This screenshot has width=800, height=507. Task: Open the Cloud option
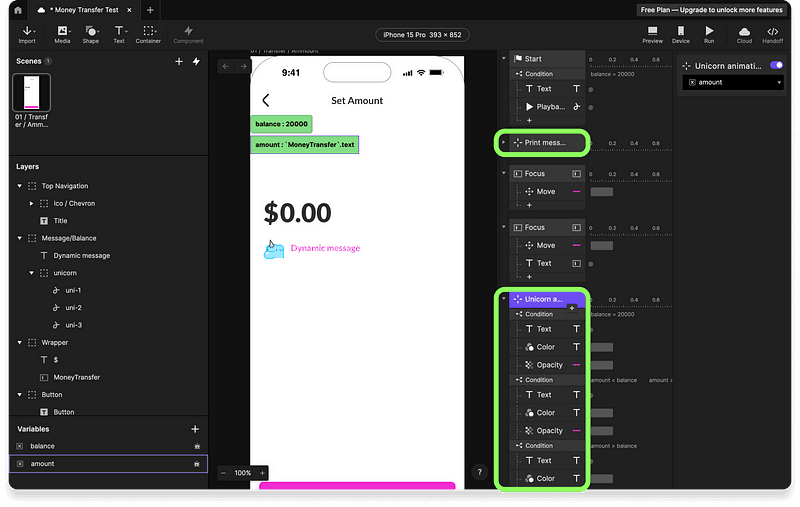744,34
